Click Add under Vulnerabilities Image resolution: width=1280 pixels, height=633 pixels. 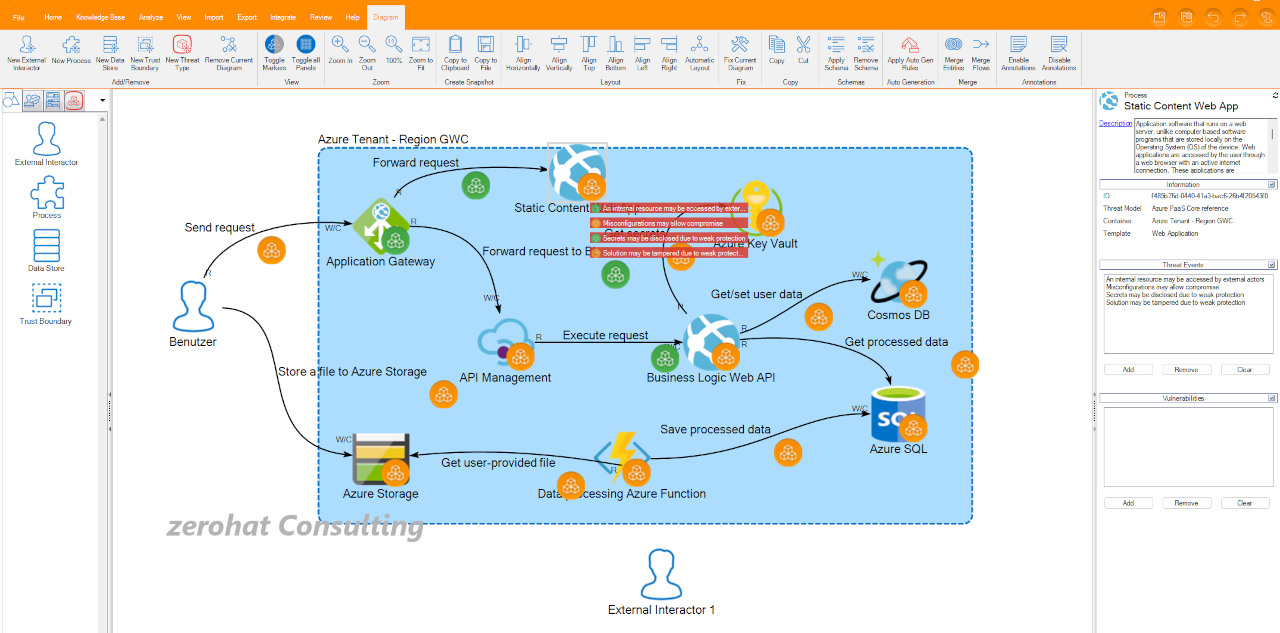click(x=1128, y=503)
